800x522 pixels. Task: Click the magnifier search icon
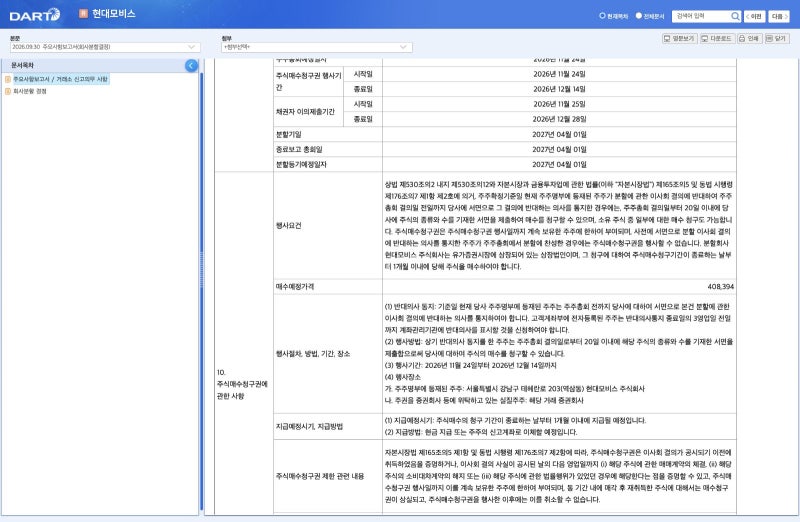click(x=735, y=16)
